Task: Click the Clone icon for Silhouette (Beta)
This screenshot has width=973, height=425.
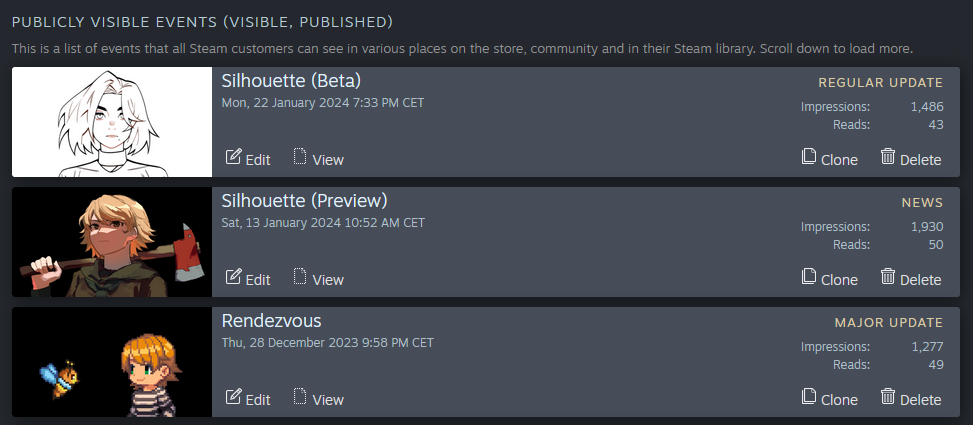Action: point(809,156)
